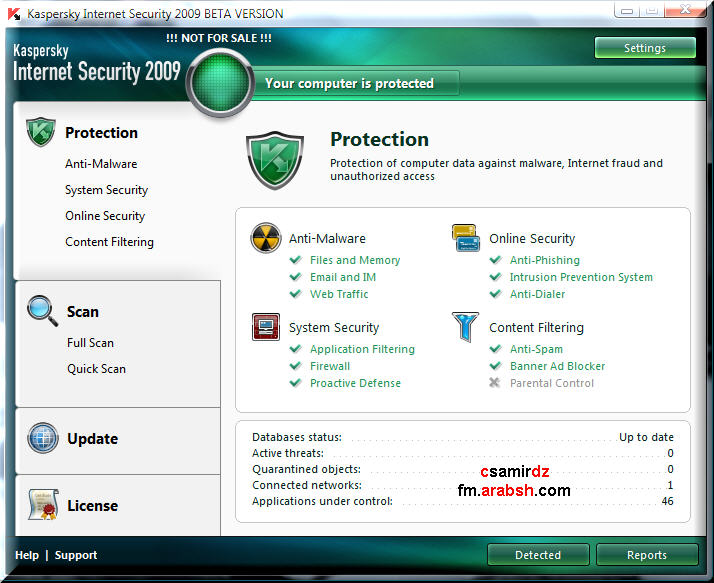
Task: Click the Online Security heading in main panel
Action: [532, 238]
